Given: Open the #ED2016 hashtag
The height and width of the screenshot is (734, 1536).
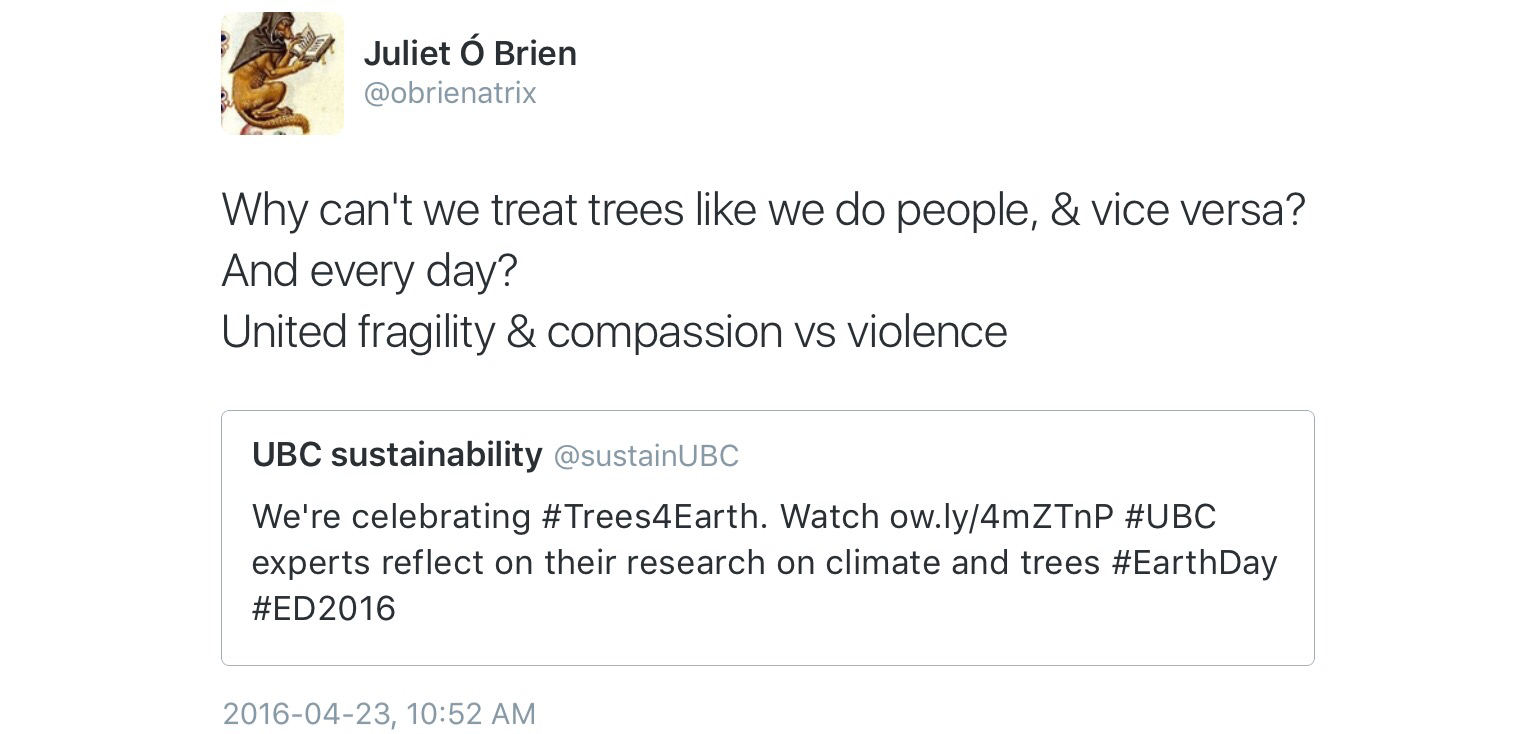Looking at the screenshot, I should pos(324,608).
